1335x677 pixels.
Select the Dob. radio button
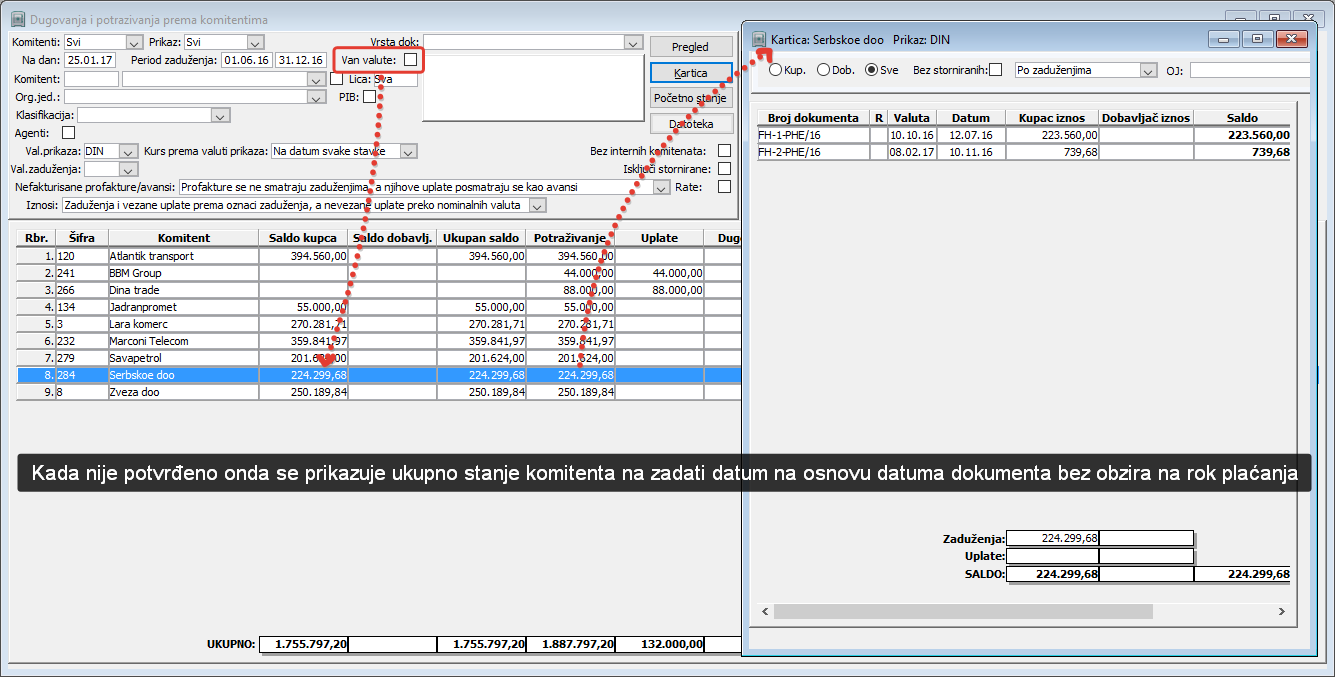point(824,70)
